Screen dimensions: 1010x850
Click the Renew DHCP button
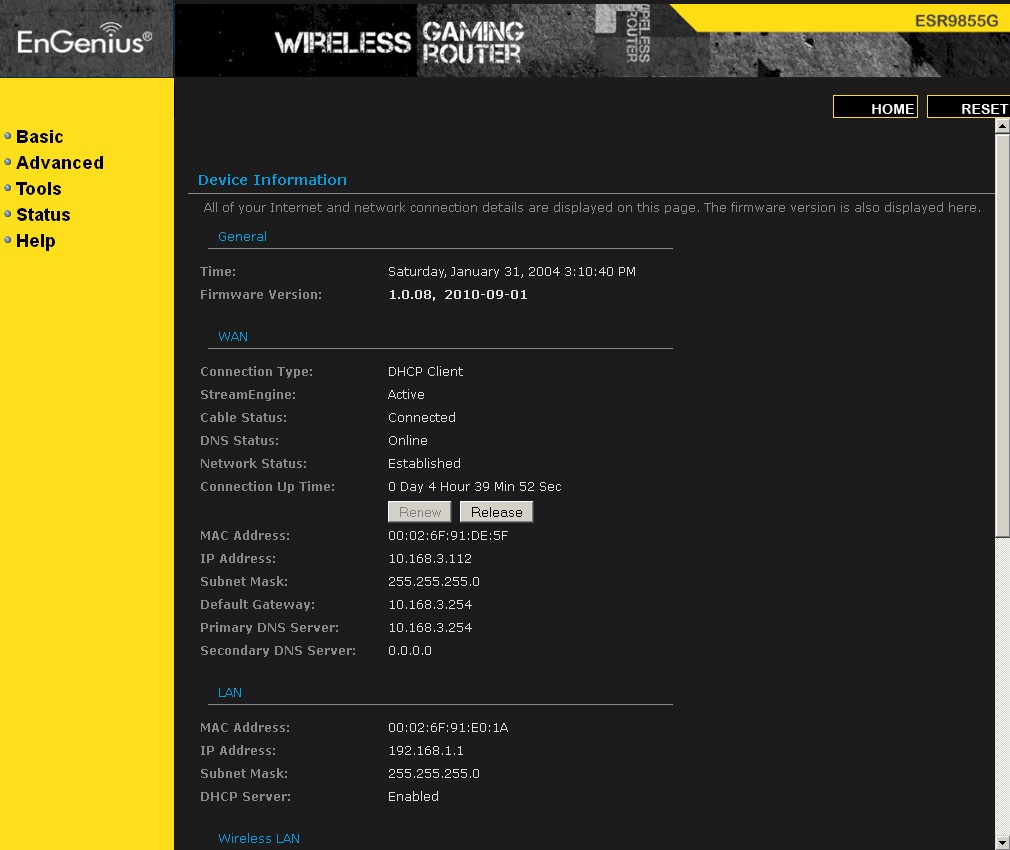[x=419, y=512]
